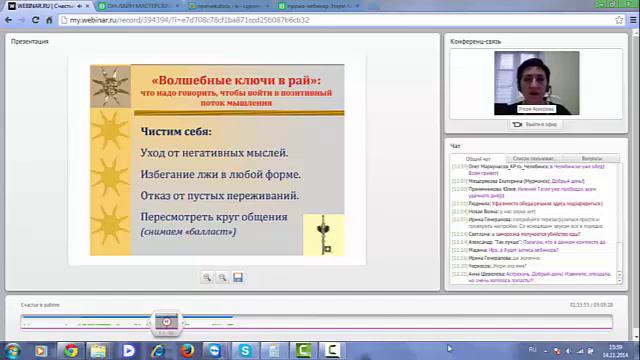
Task: Click the elapsed time counter above the timeline
Action: pyautogui.click(x=591, y=305)
